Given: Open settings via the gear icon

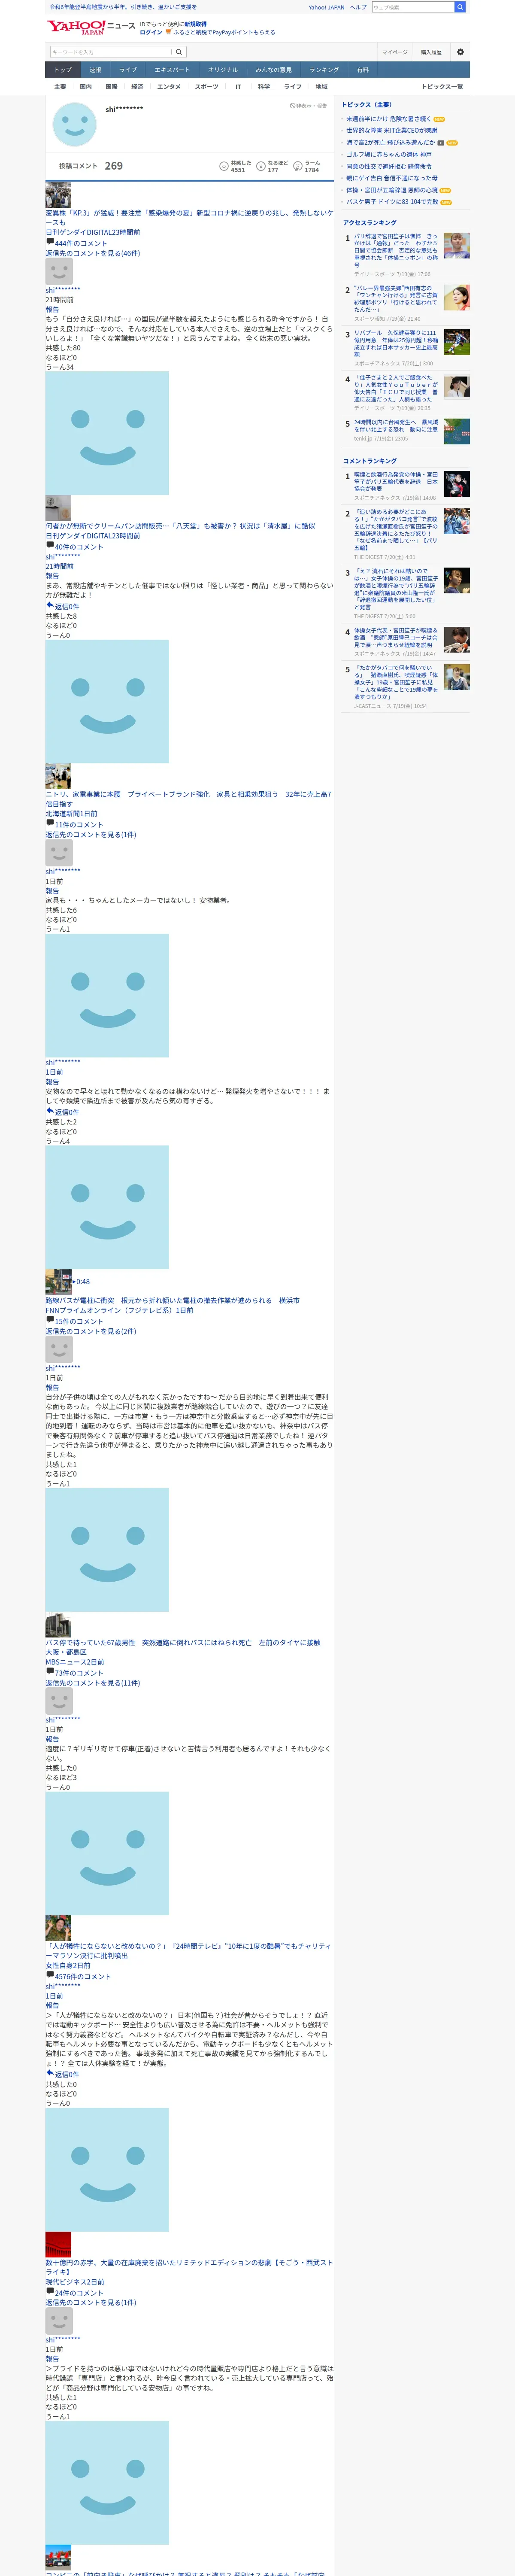Looking at the screenshot, I should click(460, 52).
